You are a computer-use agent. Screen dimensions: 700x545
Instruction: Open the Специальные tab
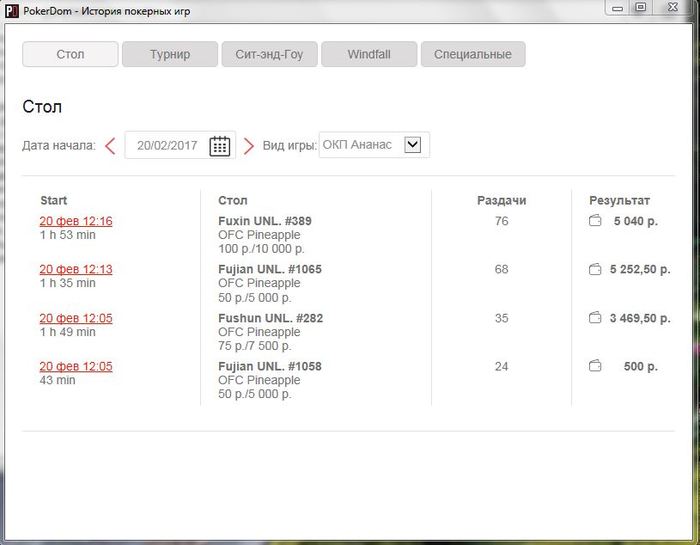tap(473, 54)
